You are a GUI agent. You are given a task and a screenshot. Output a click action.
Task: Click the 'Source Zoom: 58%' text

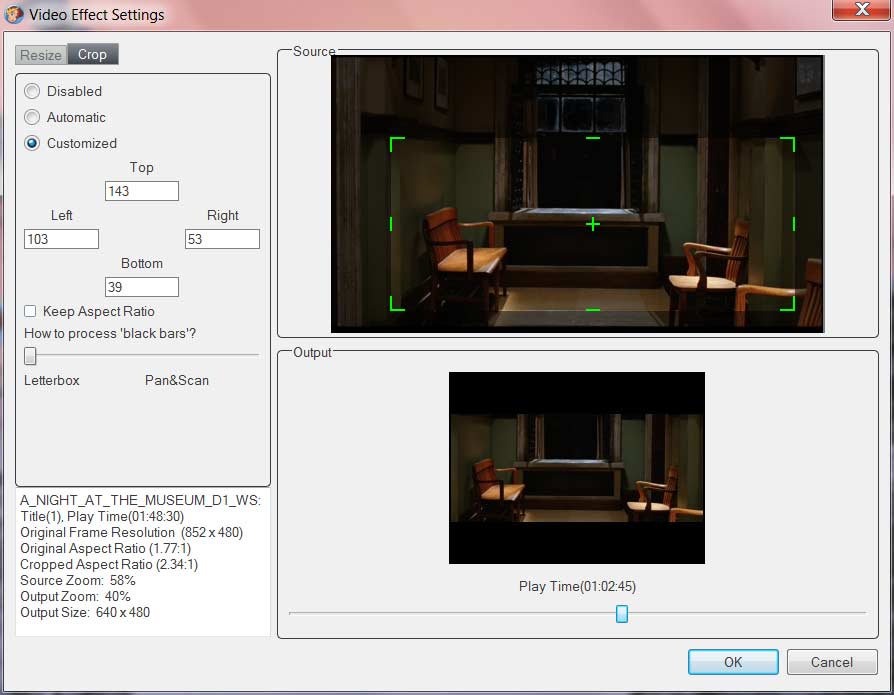pyautogui.click(x=78, y=580)
